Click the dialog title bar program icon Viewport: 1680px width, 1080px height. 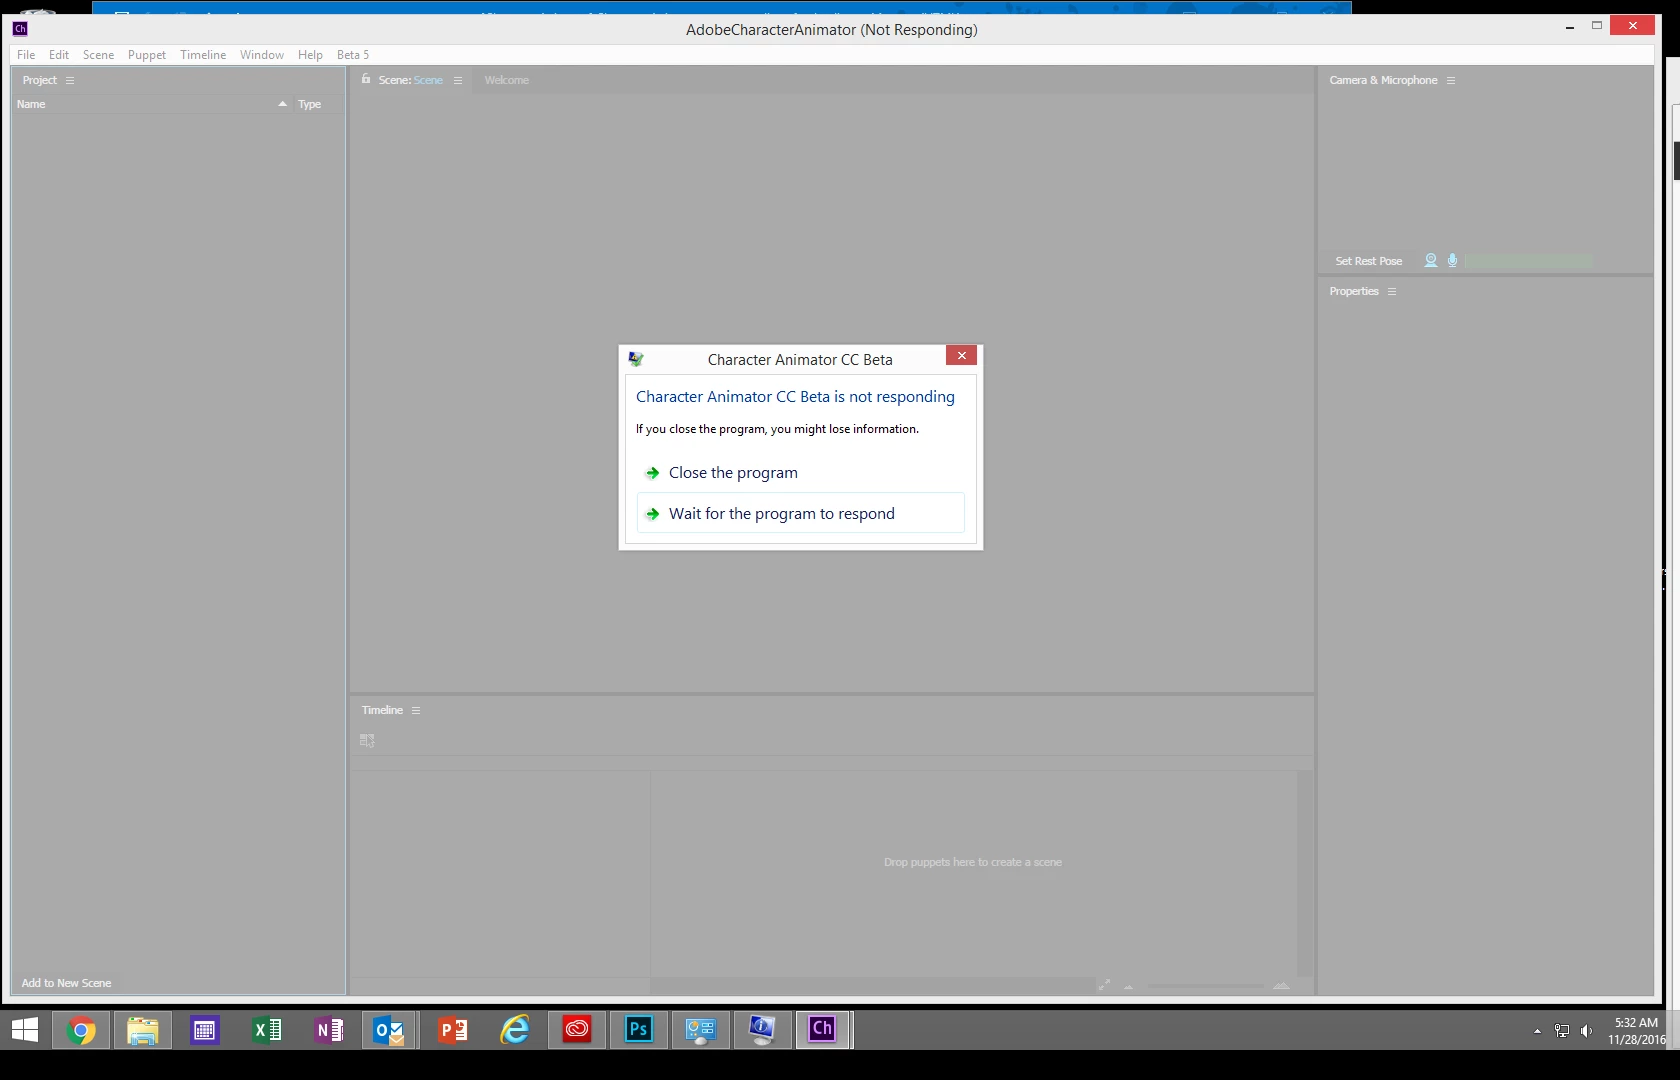pyautogui.click(x=636, y=359)
